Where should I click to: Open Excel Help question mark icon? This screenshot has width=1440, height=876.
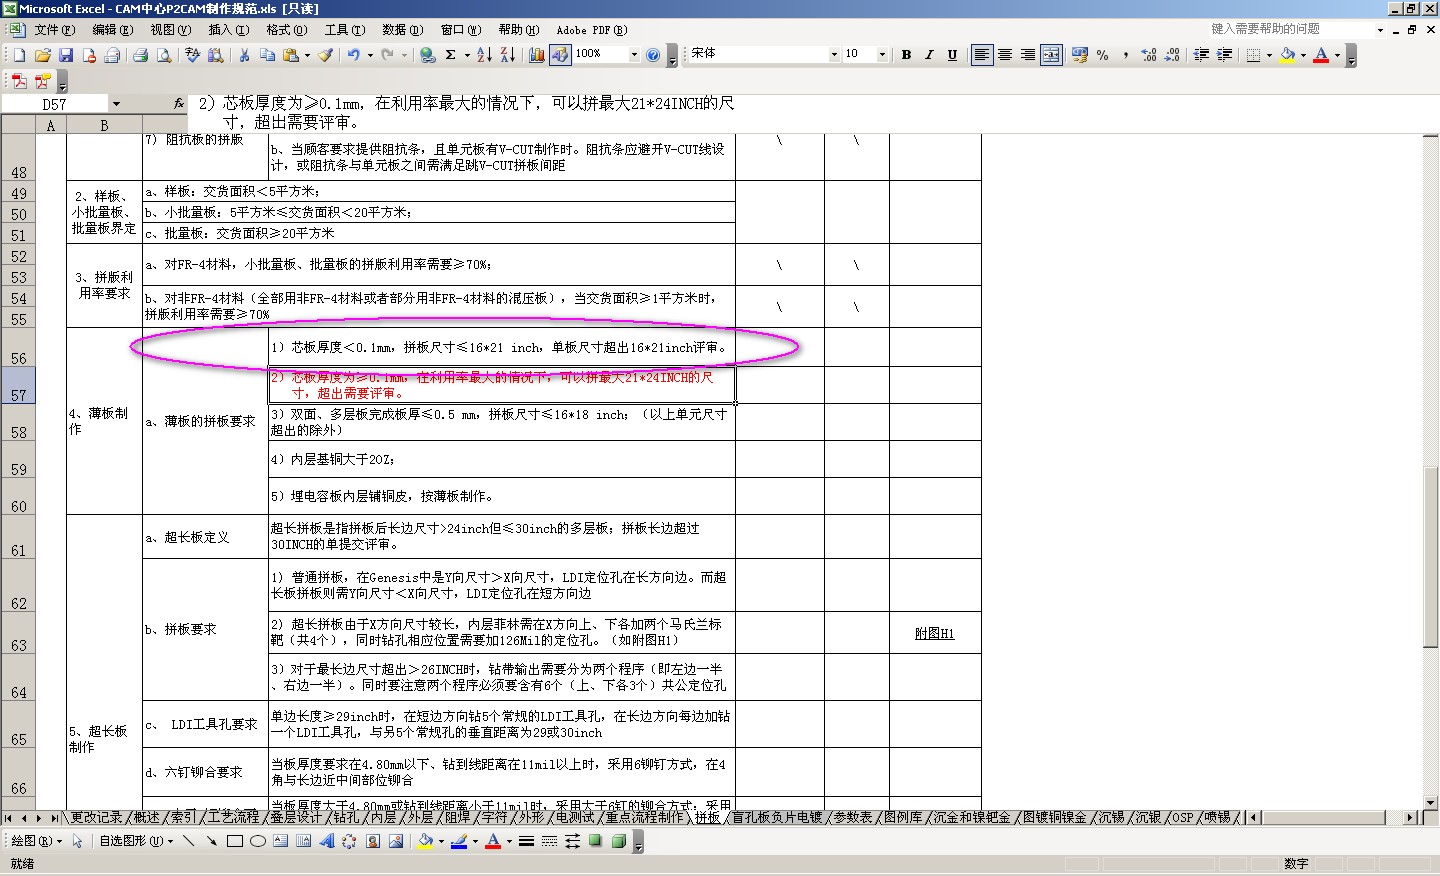(653, 55)
